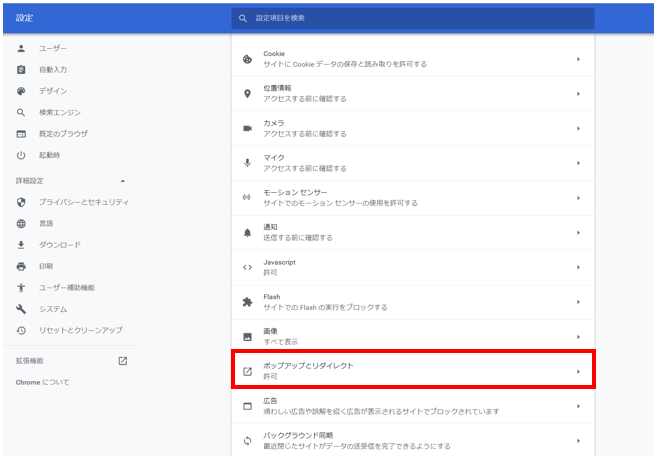The height and width of the screenshot is (461, 659).
Task: Open ダウンロード settings in sidebar
Action: (60, 245)
